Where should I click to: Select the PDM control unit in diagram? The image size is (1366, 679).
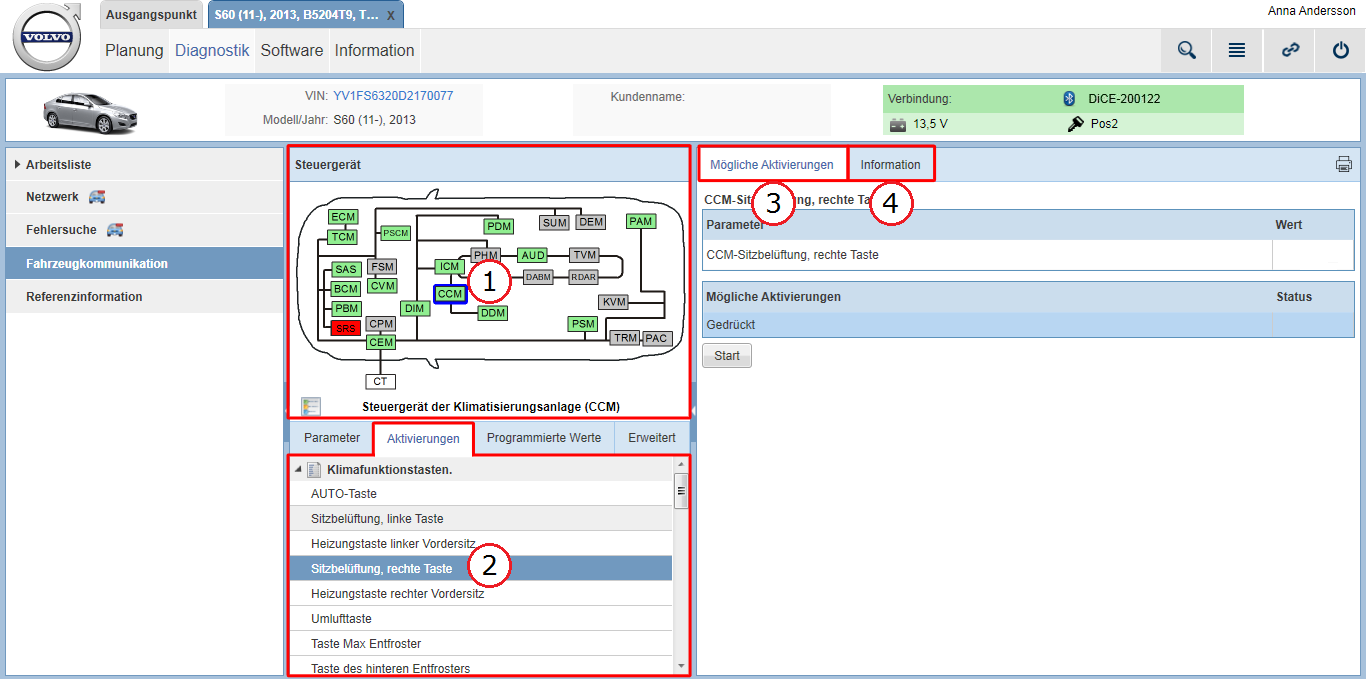point(499,226)
